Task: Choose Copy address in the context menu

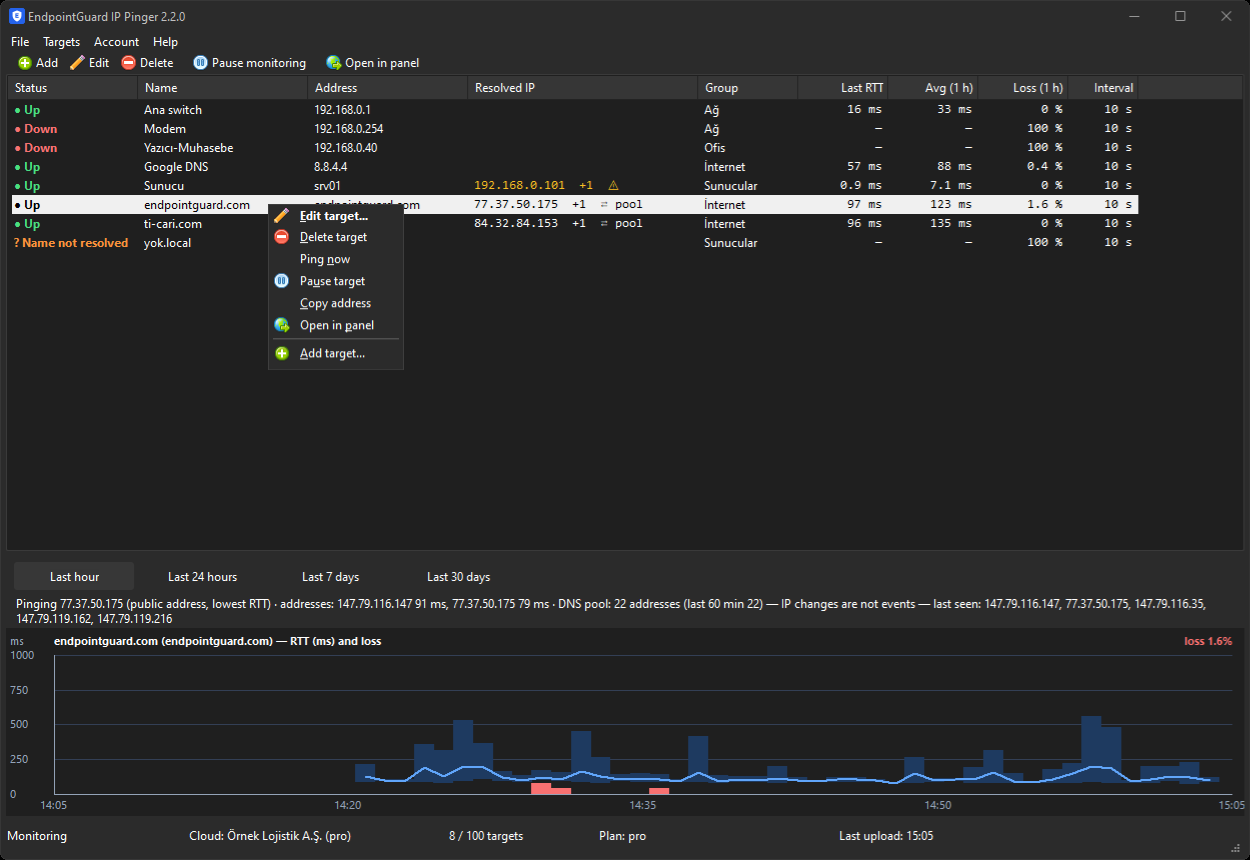Action: [336, 303]
